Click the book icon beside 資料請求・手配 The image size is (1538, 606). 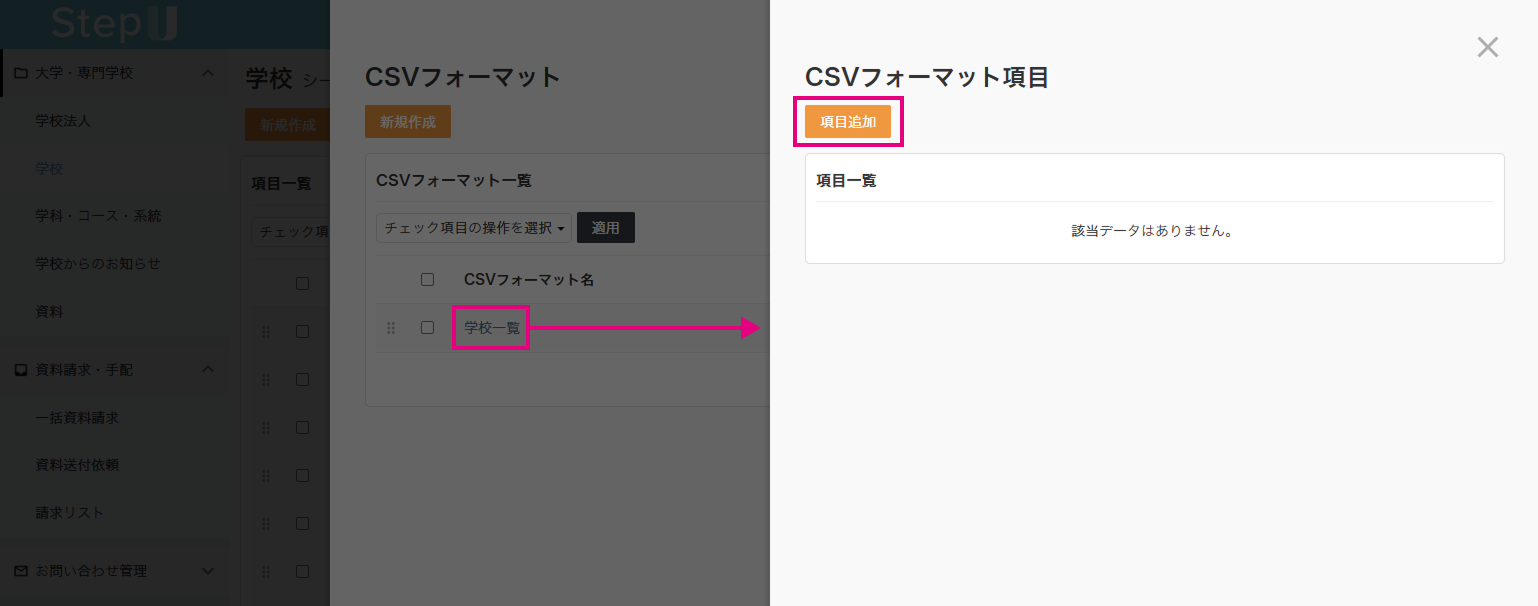[x=21, y=369]
